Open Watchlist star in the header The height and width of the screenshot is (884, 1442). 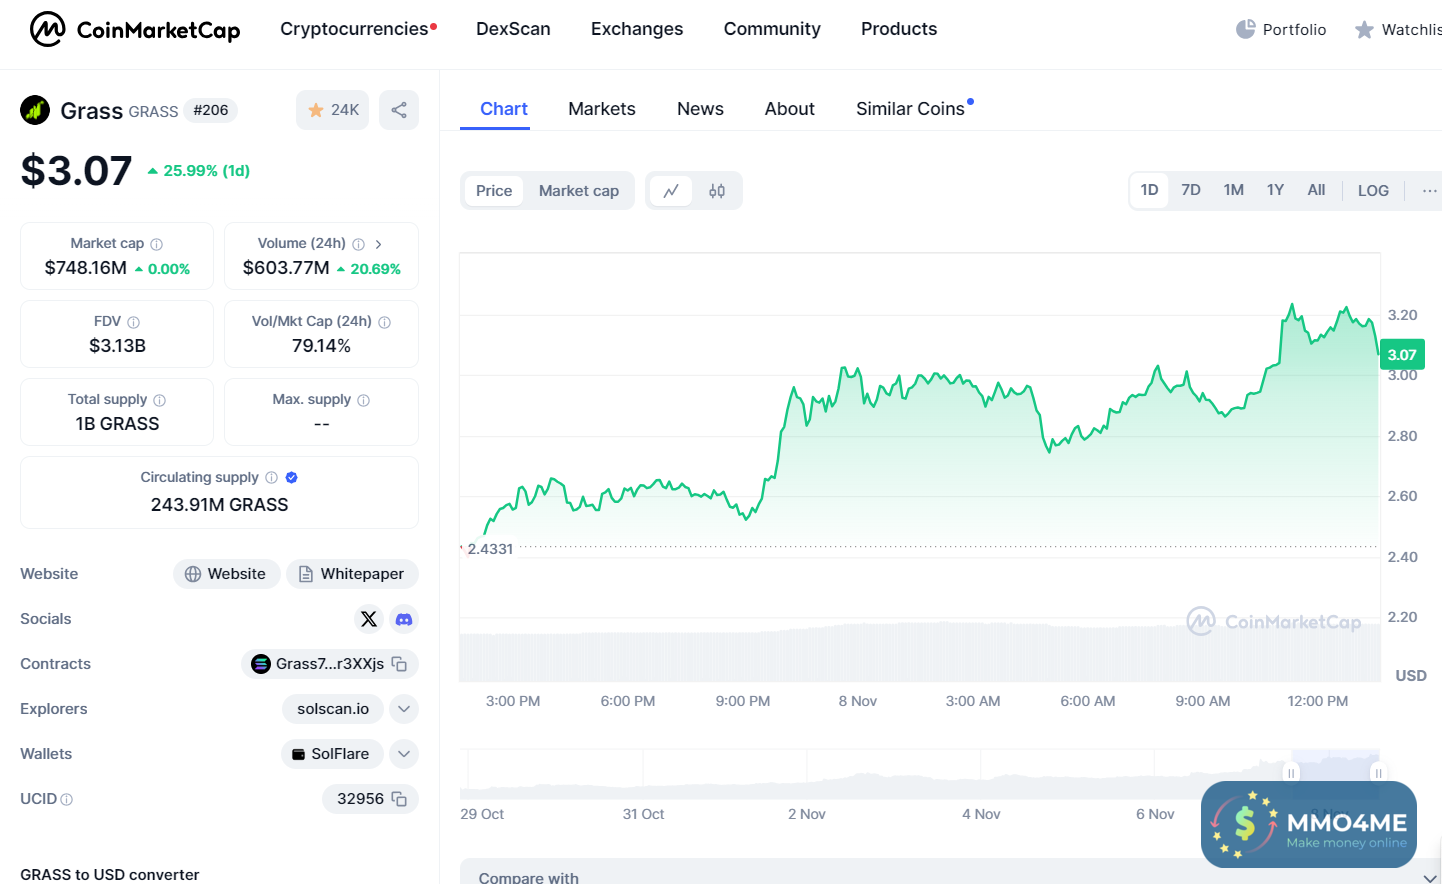[1364, 30]
